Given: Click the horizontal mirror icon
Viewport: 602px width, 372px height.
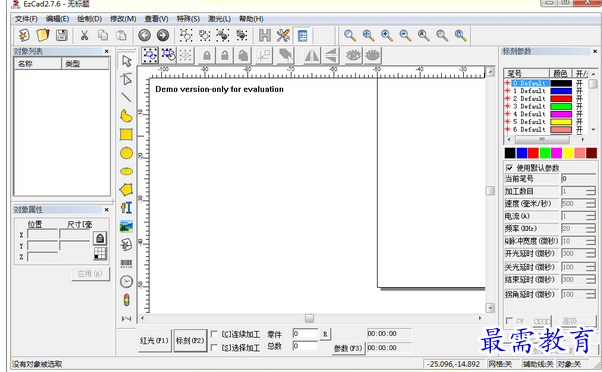Looking at the screenshot, I should [311, 56].
